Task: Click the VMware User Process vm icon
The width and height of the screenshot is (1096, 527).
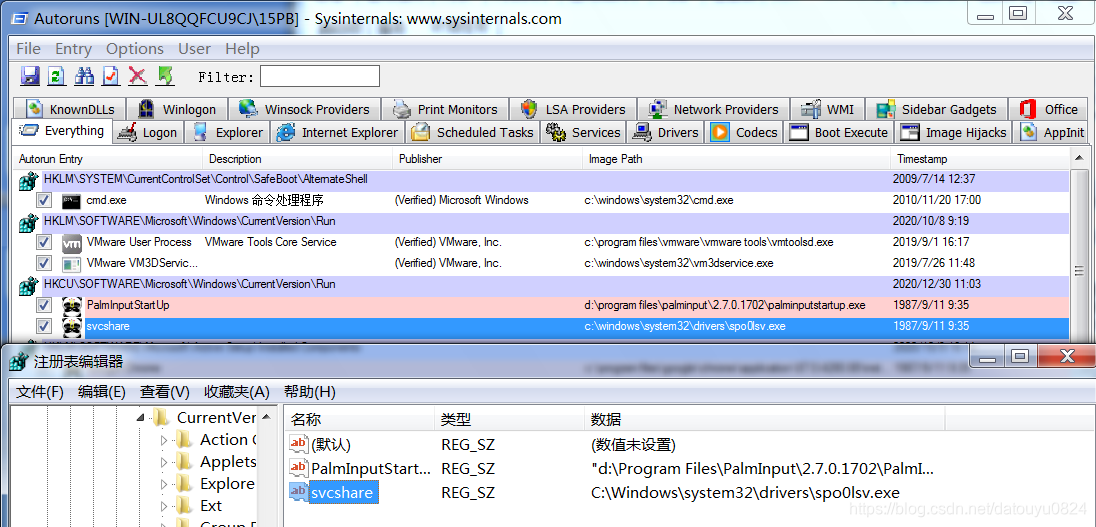Action: click(x=71, y=243)
